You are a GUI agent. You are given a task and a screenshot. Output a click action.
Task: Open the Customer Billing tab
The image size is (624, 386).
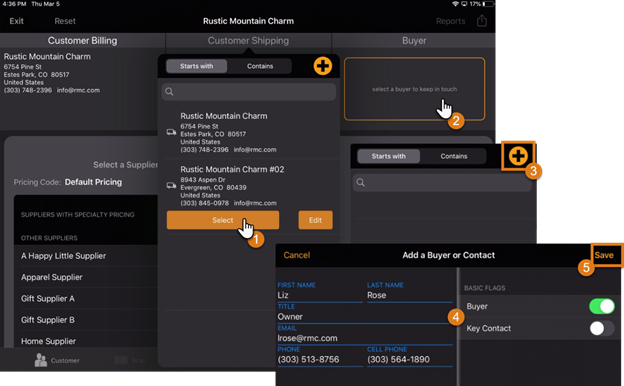pos(82,41)
